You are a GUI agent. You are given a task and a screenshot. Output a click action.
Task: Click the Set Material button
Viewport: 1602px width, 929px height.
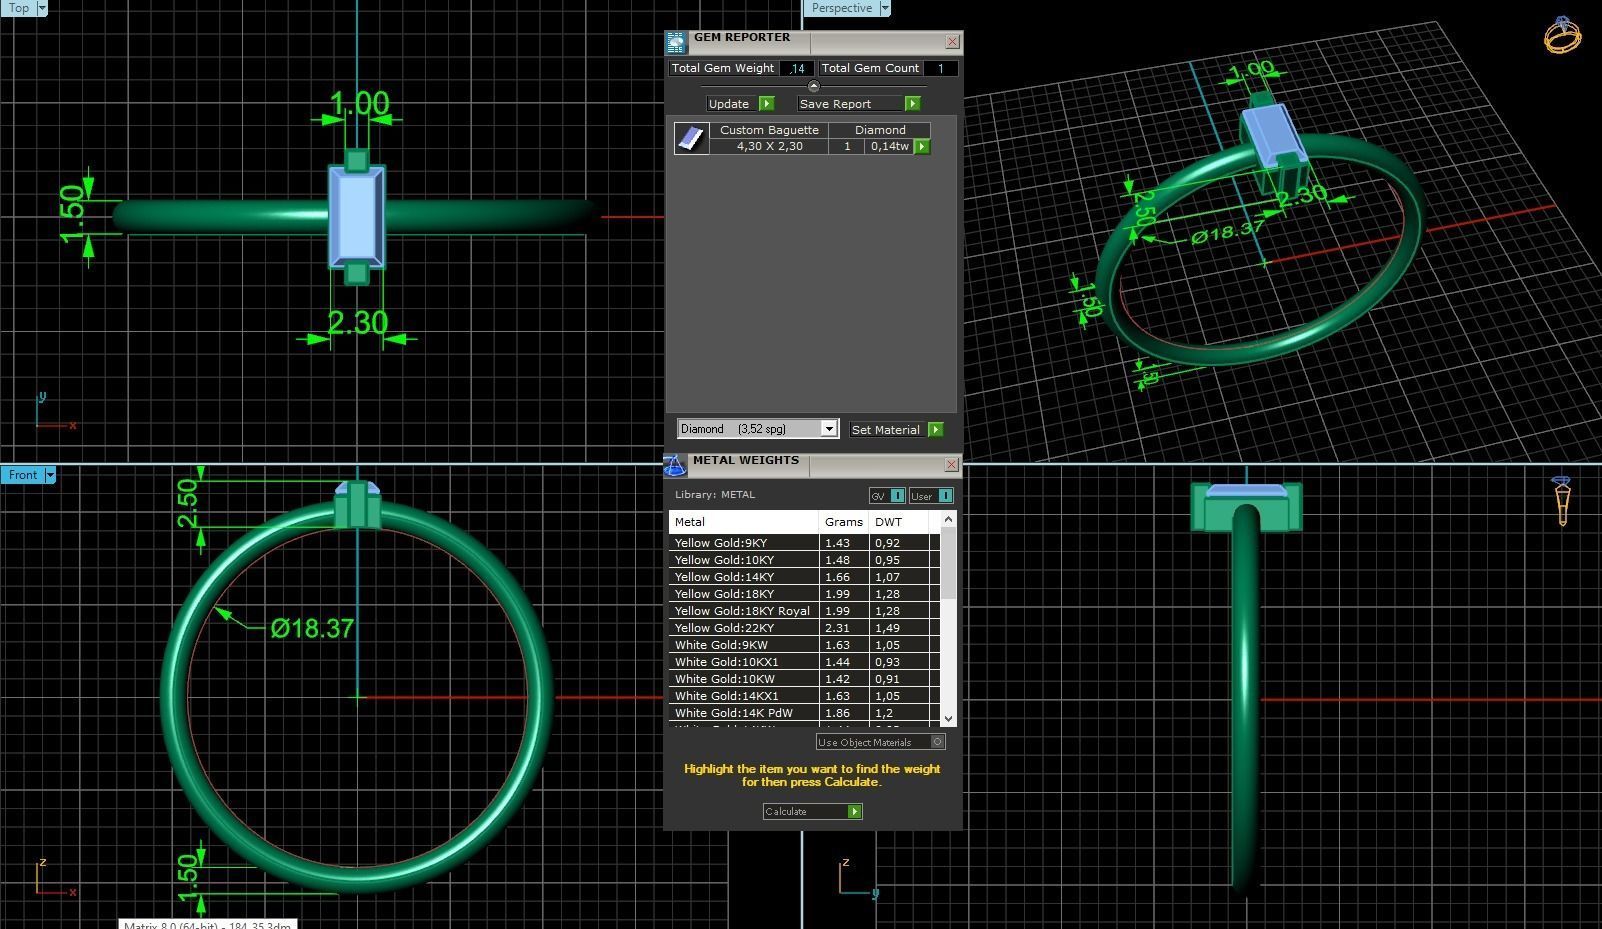point(896,430)
